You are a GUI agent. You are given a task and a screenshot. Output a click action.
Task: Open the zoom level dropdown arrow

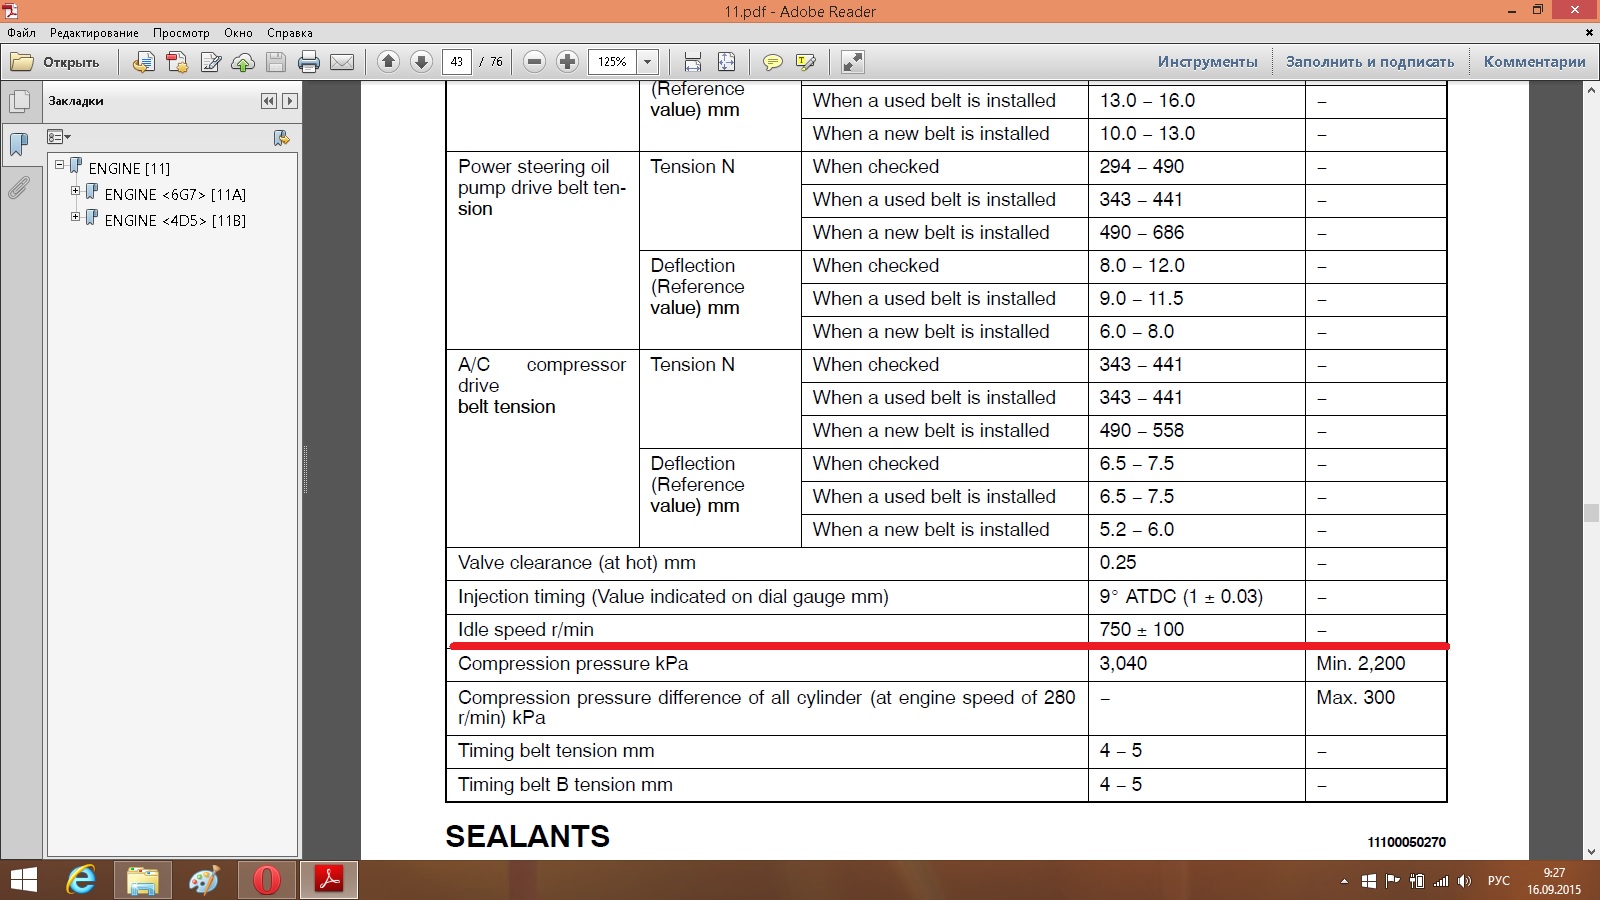point(647,62)
